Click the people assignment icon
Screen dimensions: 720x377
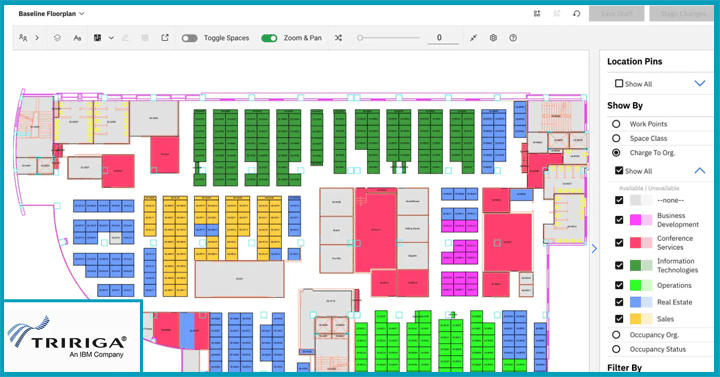click(23, 38)
